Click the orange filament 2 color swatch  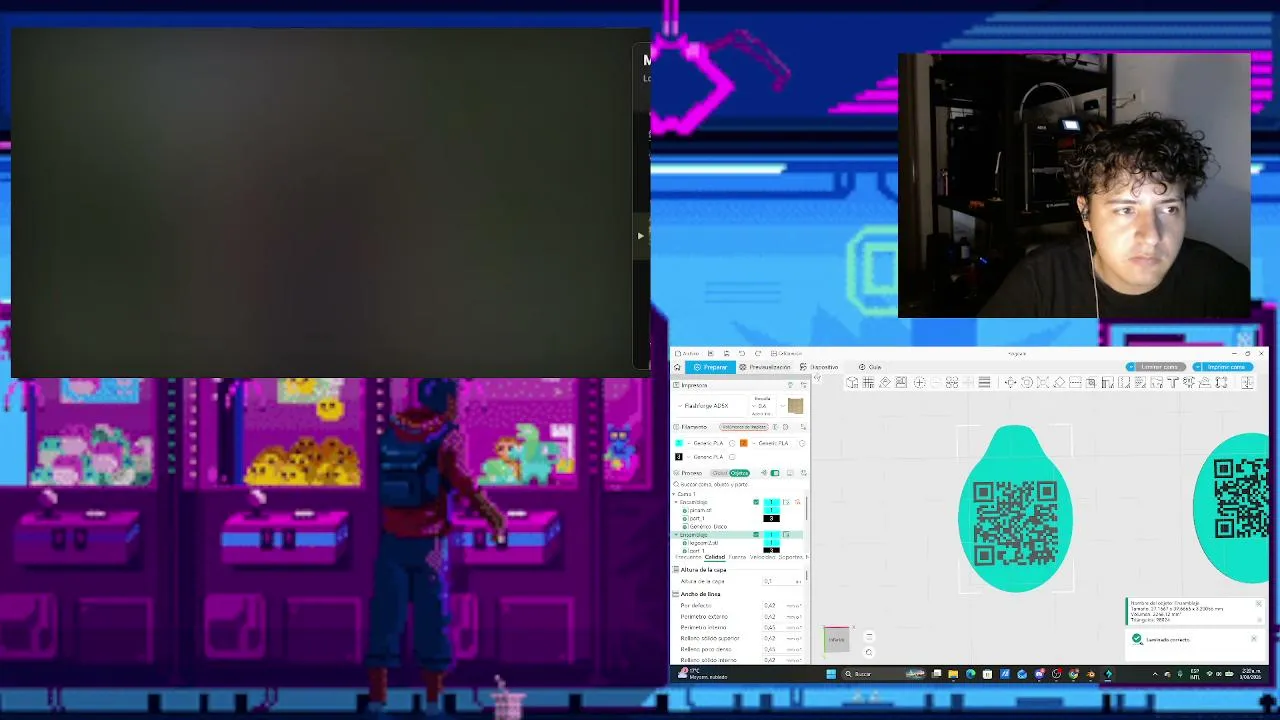743,443
